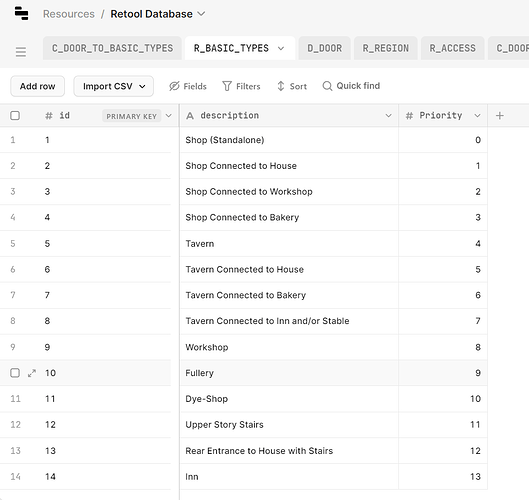Click the Sort button label
Screen dimensions: 529x500
[x=298, y=86]
